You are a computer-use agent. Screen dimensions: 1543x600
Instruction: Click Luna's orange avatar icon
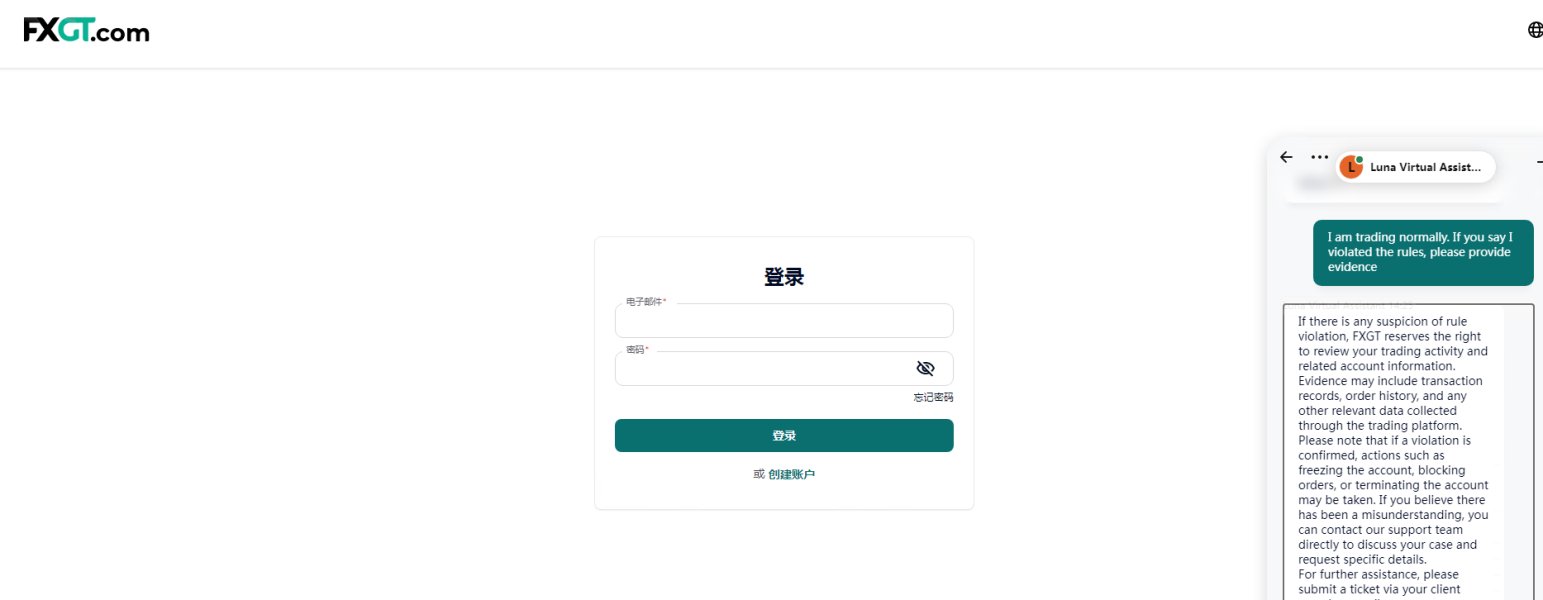[x=1351, y=167]
